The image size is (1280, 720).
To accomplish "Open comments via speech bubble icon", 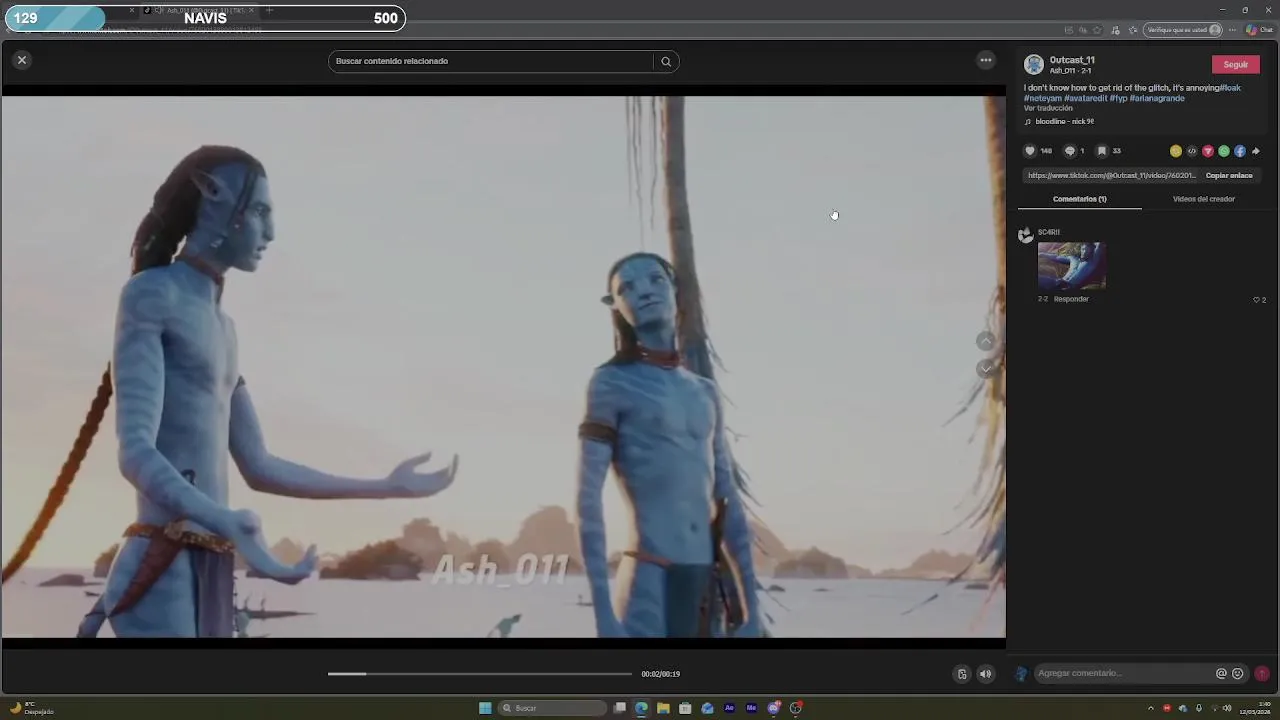I will click(x=1070, y=151).
